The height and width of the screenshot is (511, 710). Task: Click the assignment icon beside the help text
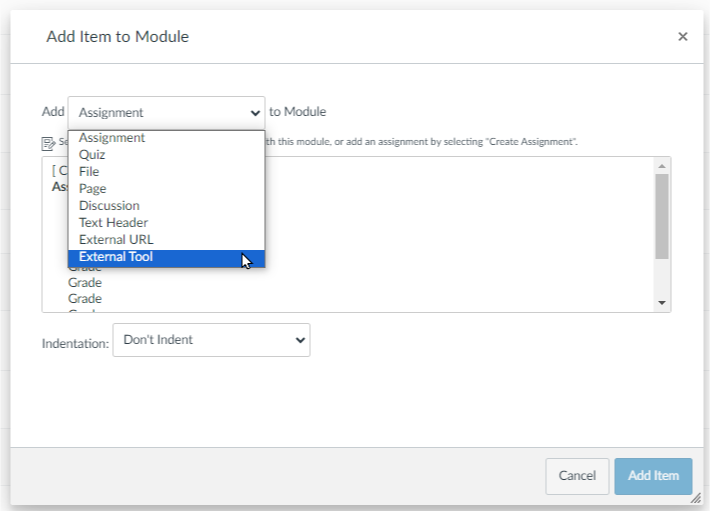[x=48, y=143]
